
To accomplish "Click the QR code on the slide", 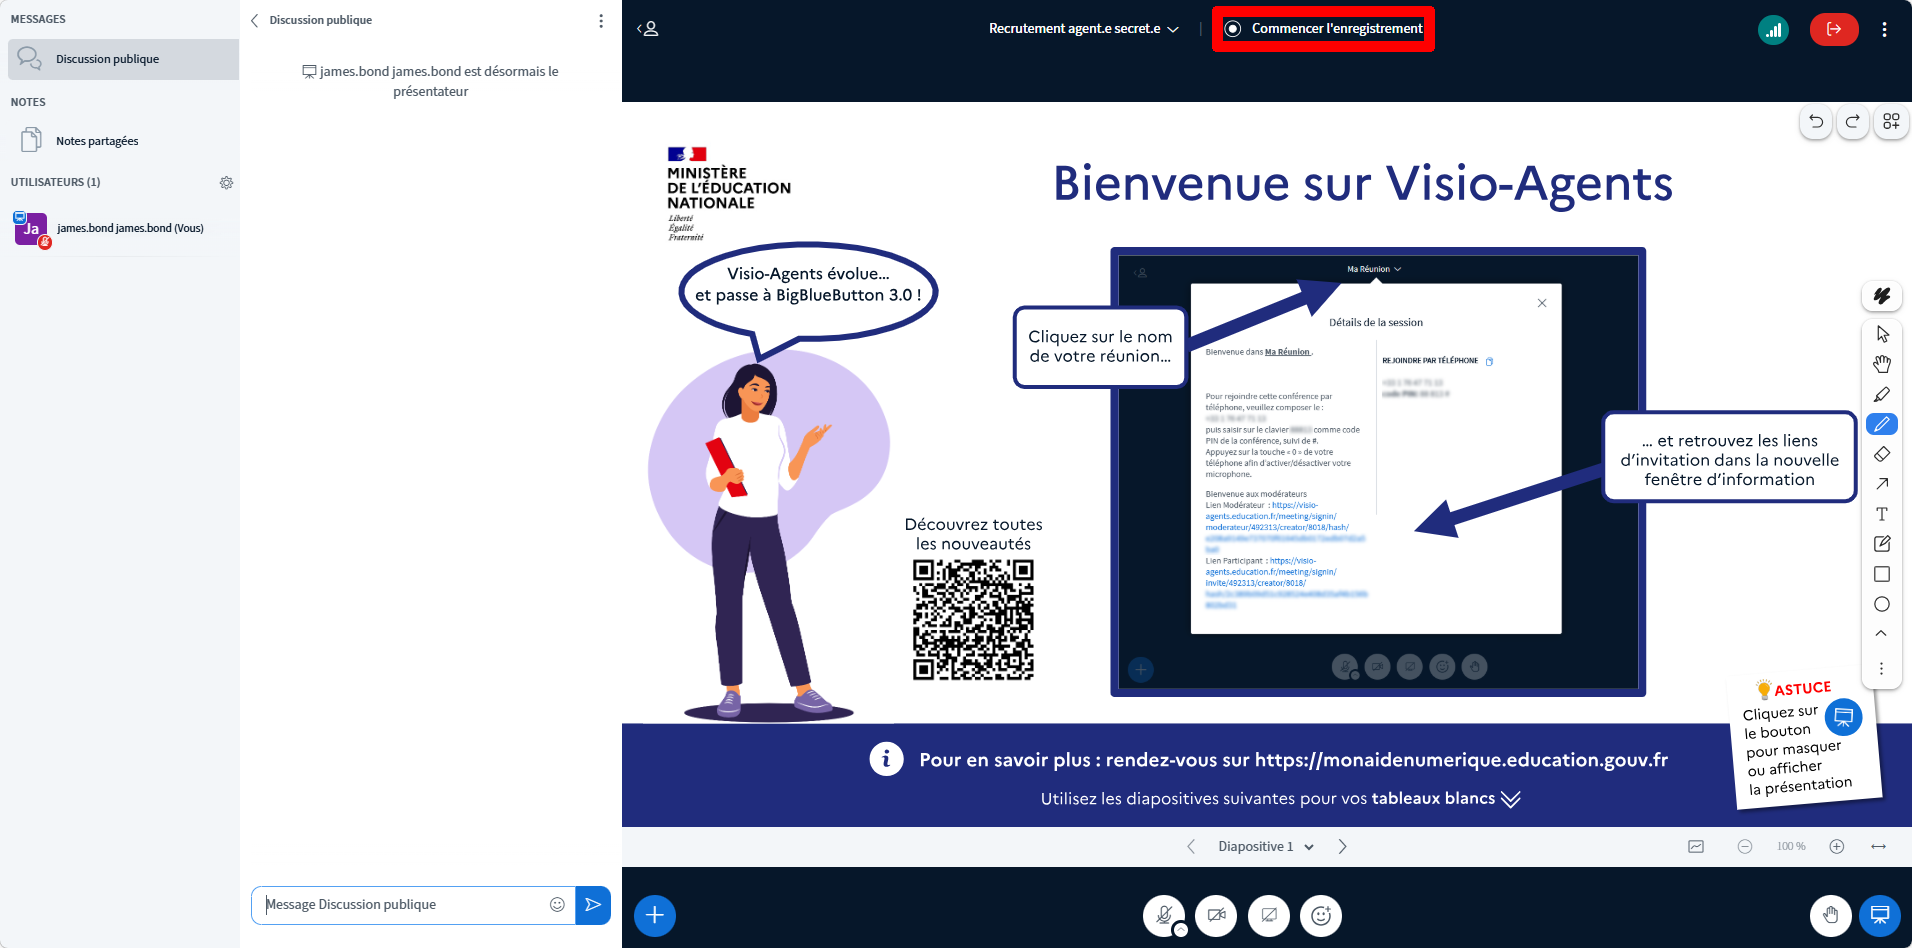I will coord(973,620).
